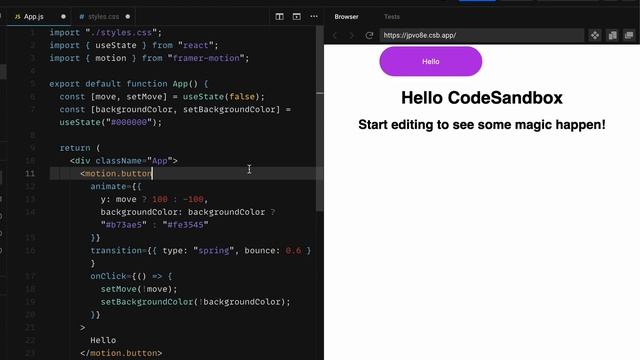Click the animate={{ line

point(116,187)
